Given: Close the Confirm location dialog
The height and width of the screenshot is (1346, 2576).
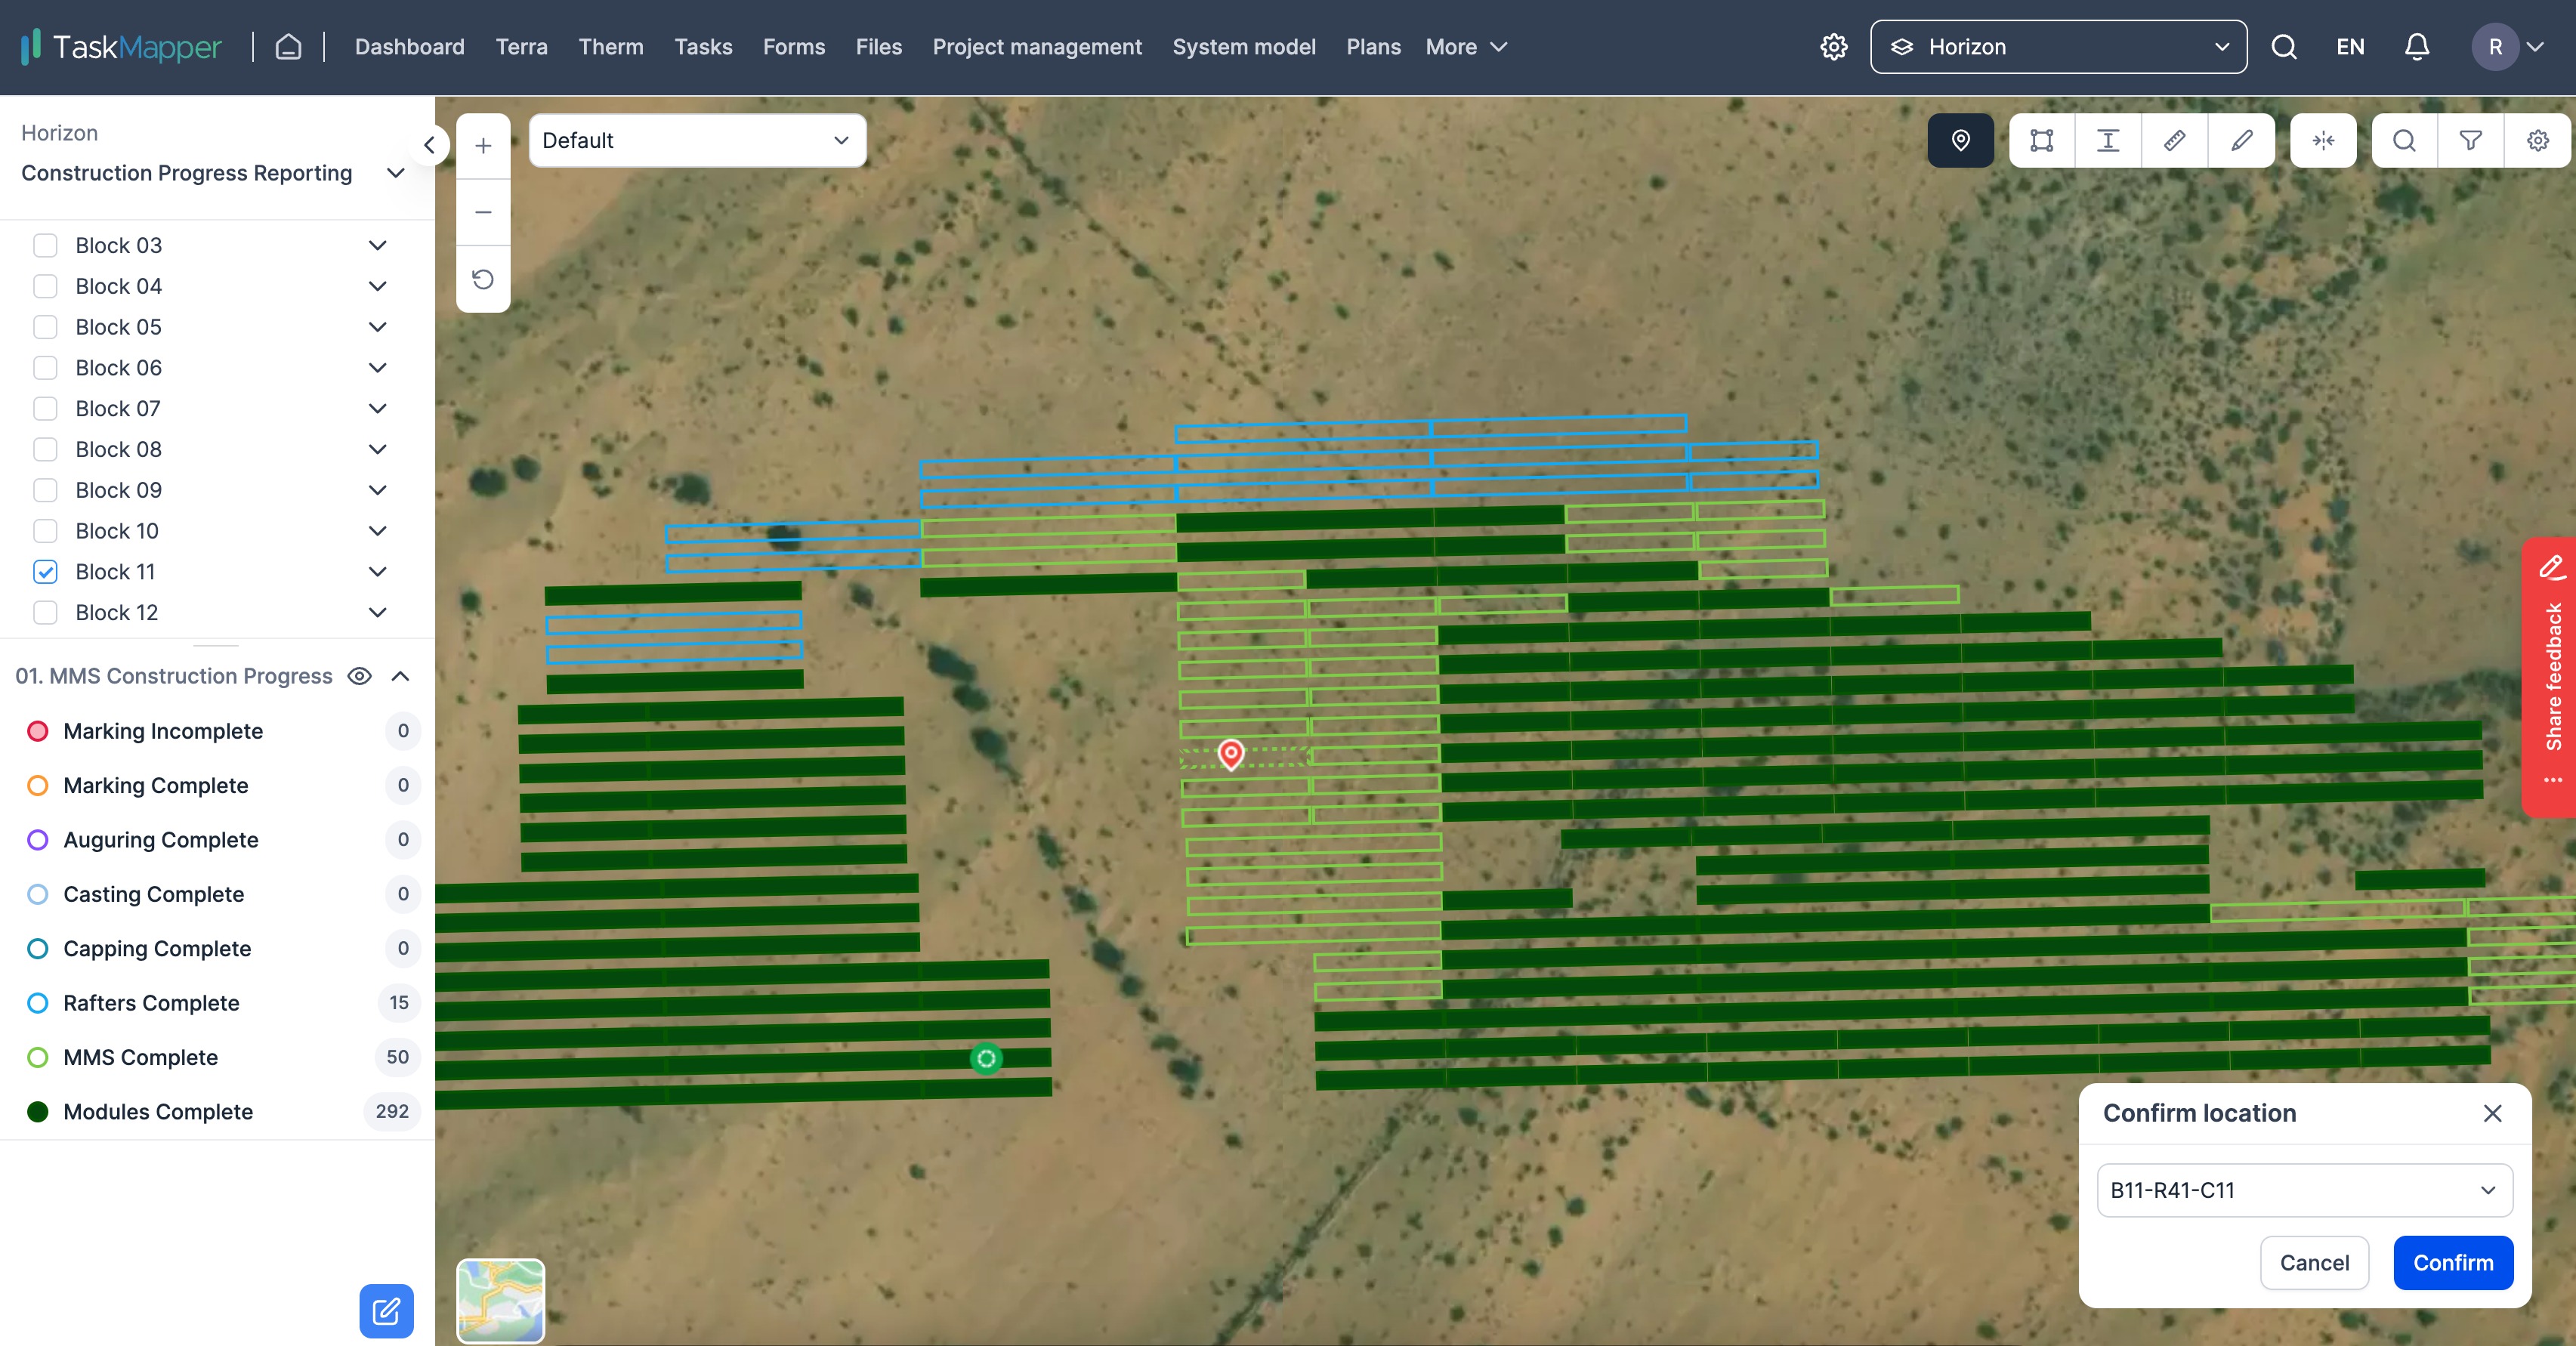Looking at the screenshot, I should (2492, 1113).
